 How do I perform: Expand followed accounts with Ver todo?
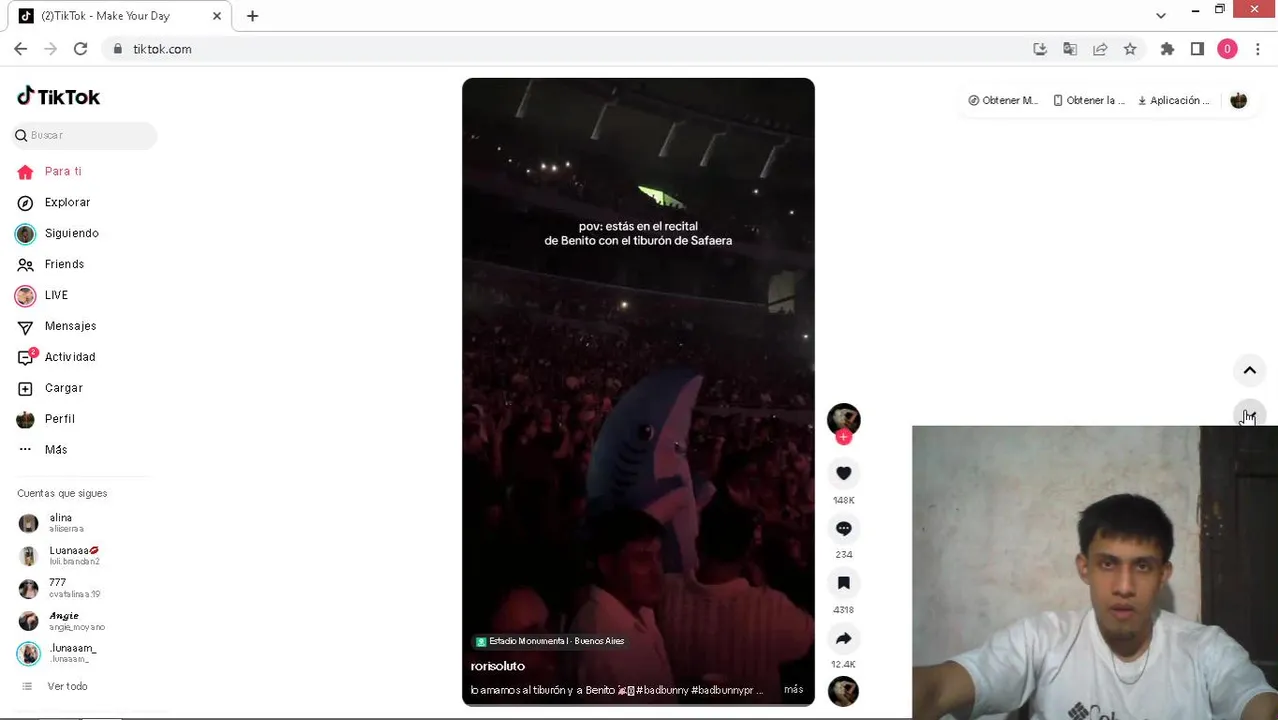click(x=67, y=686)
